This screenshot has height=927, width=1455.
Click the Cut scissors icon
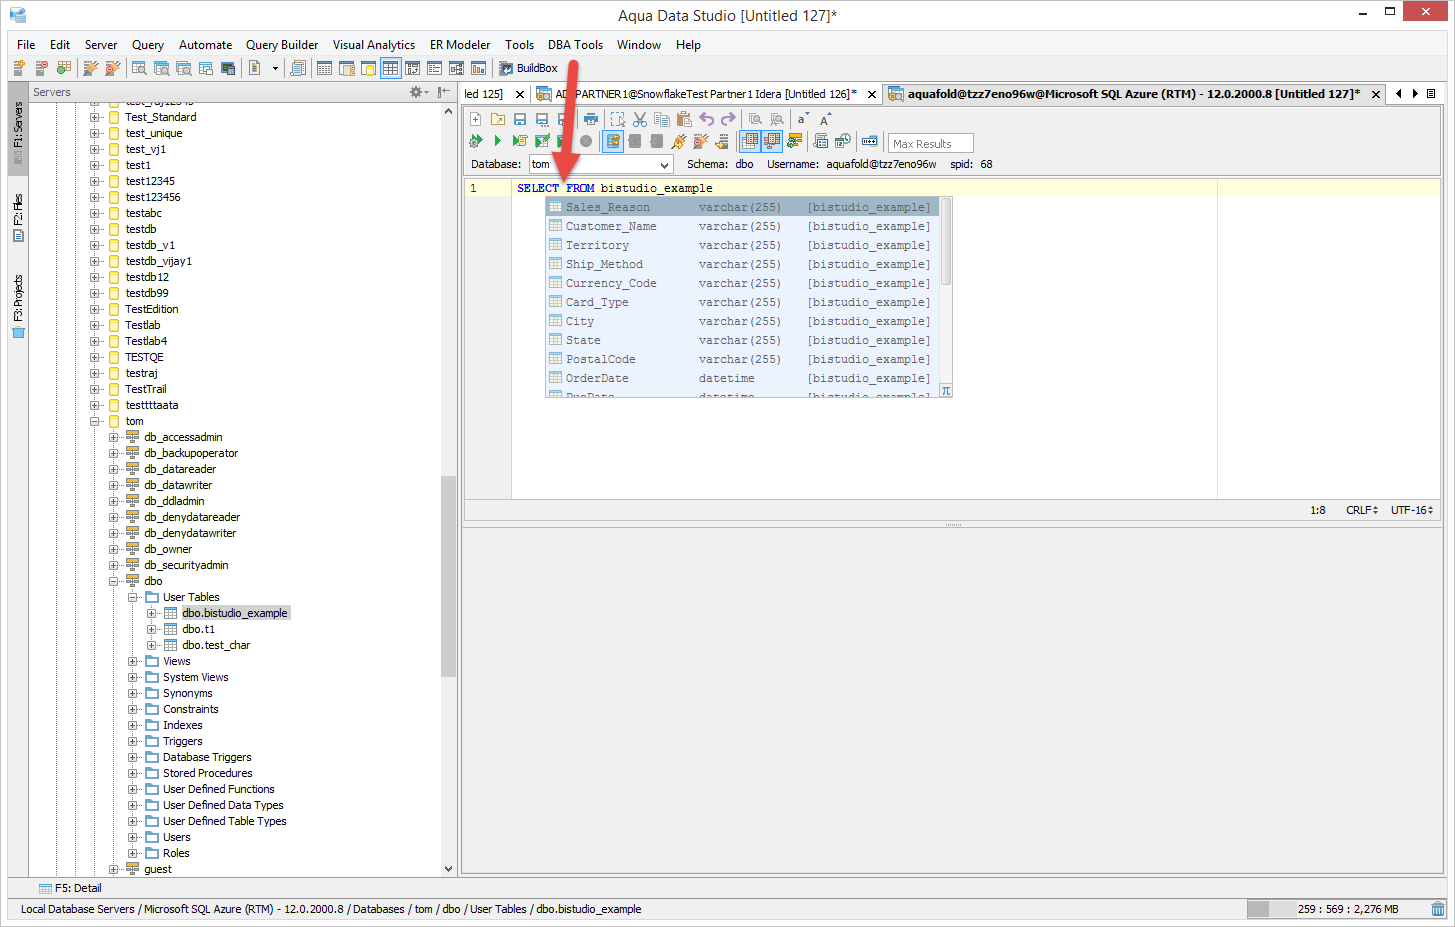tap(640, 119)
